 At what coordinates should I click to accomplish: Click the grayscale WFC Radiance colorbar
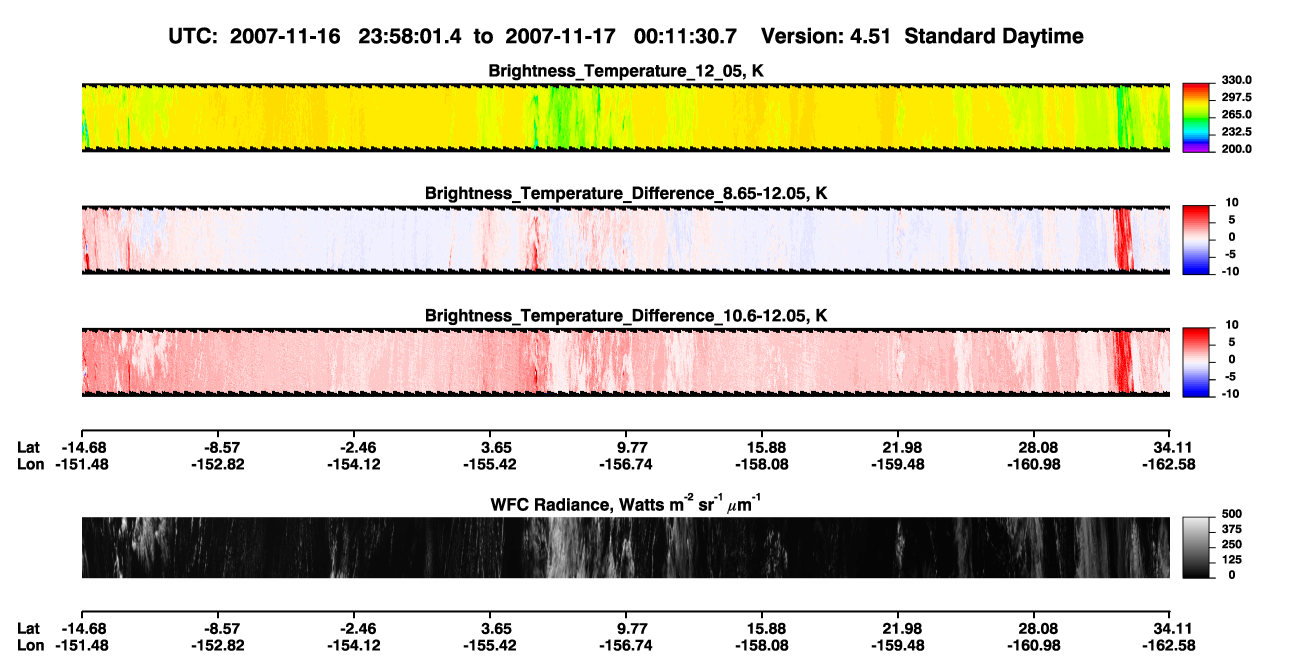click(1197, 547)
